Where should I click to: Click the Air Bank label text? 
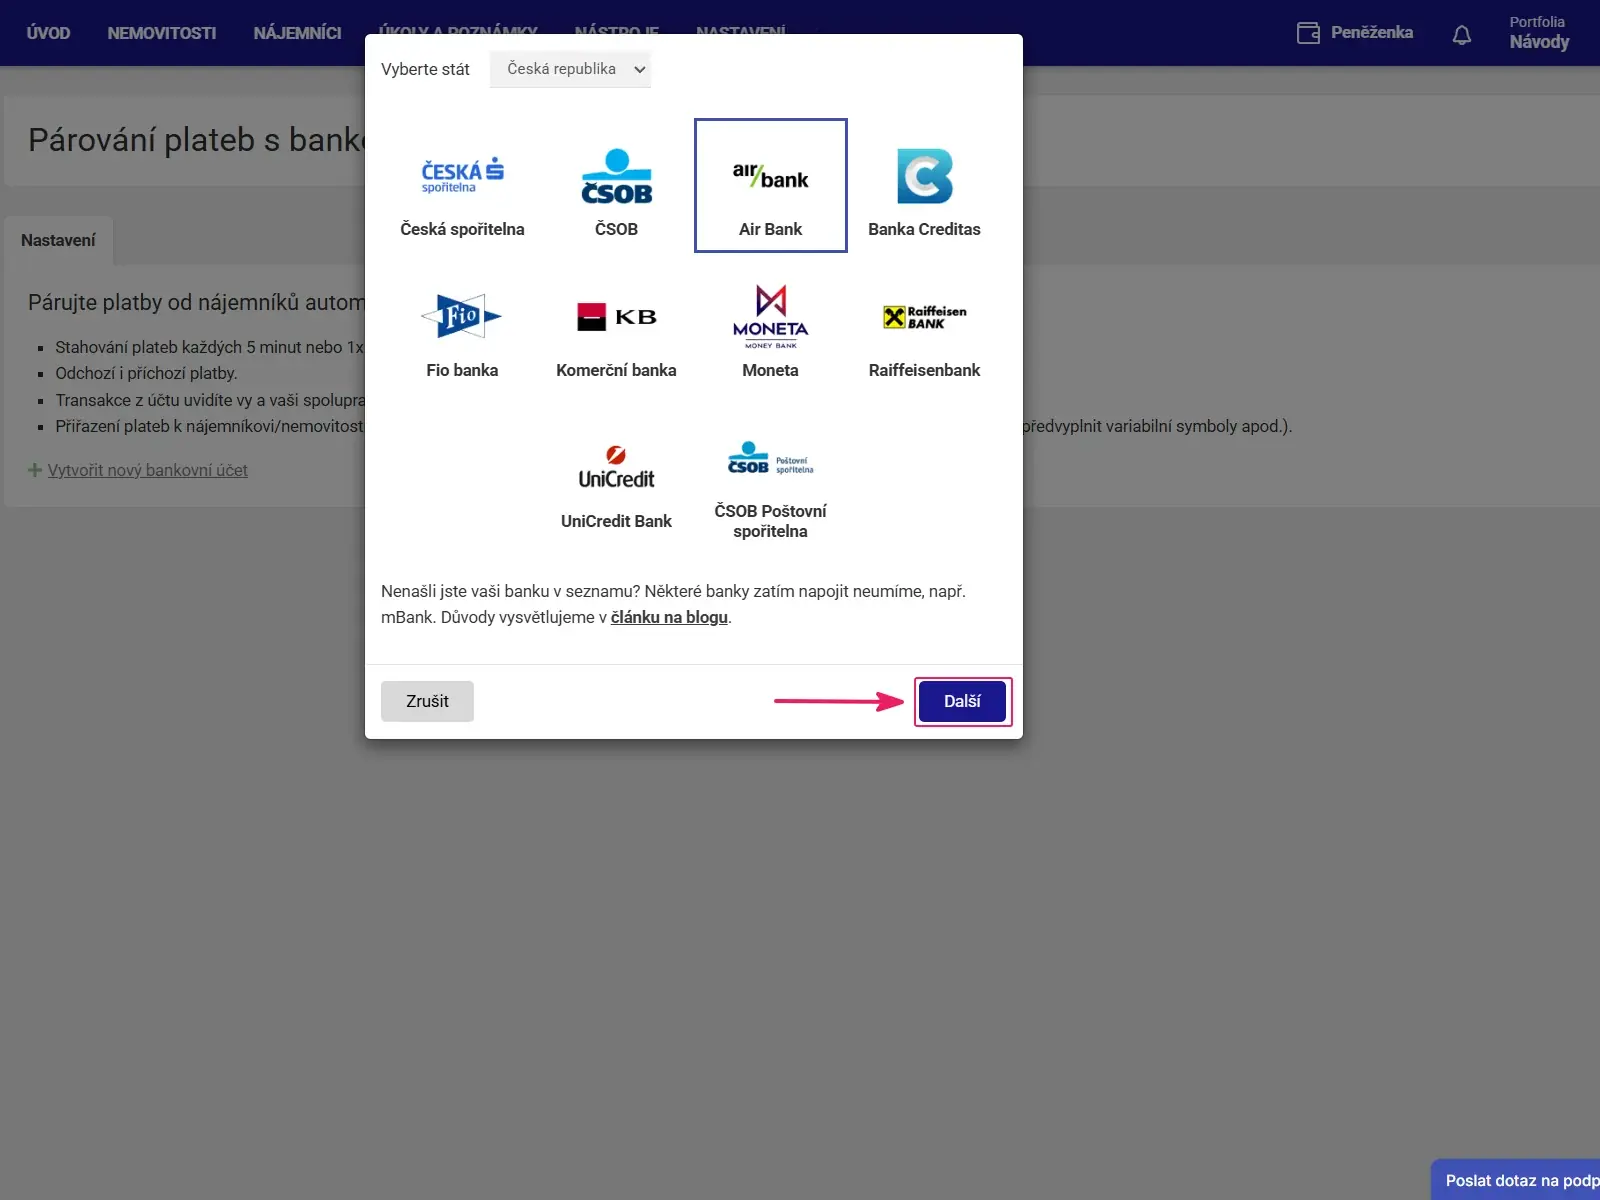coord(770,229)
